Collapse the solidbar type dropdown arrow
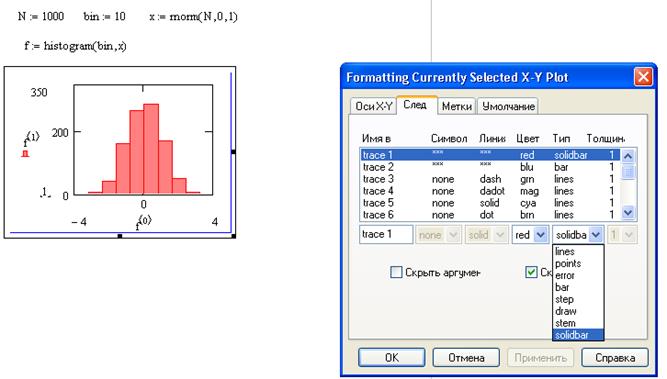667x379 pixels. tap(596, 235)
